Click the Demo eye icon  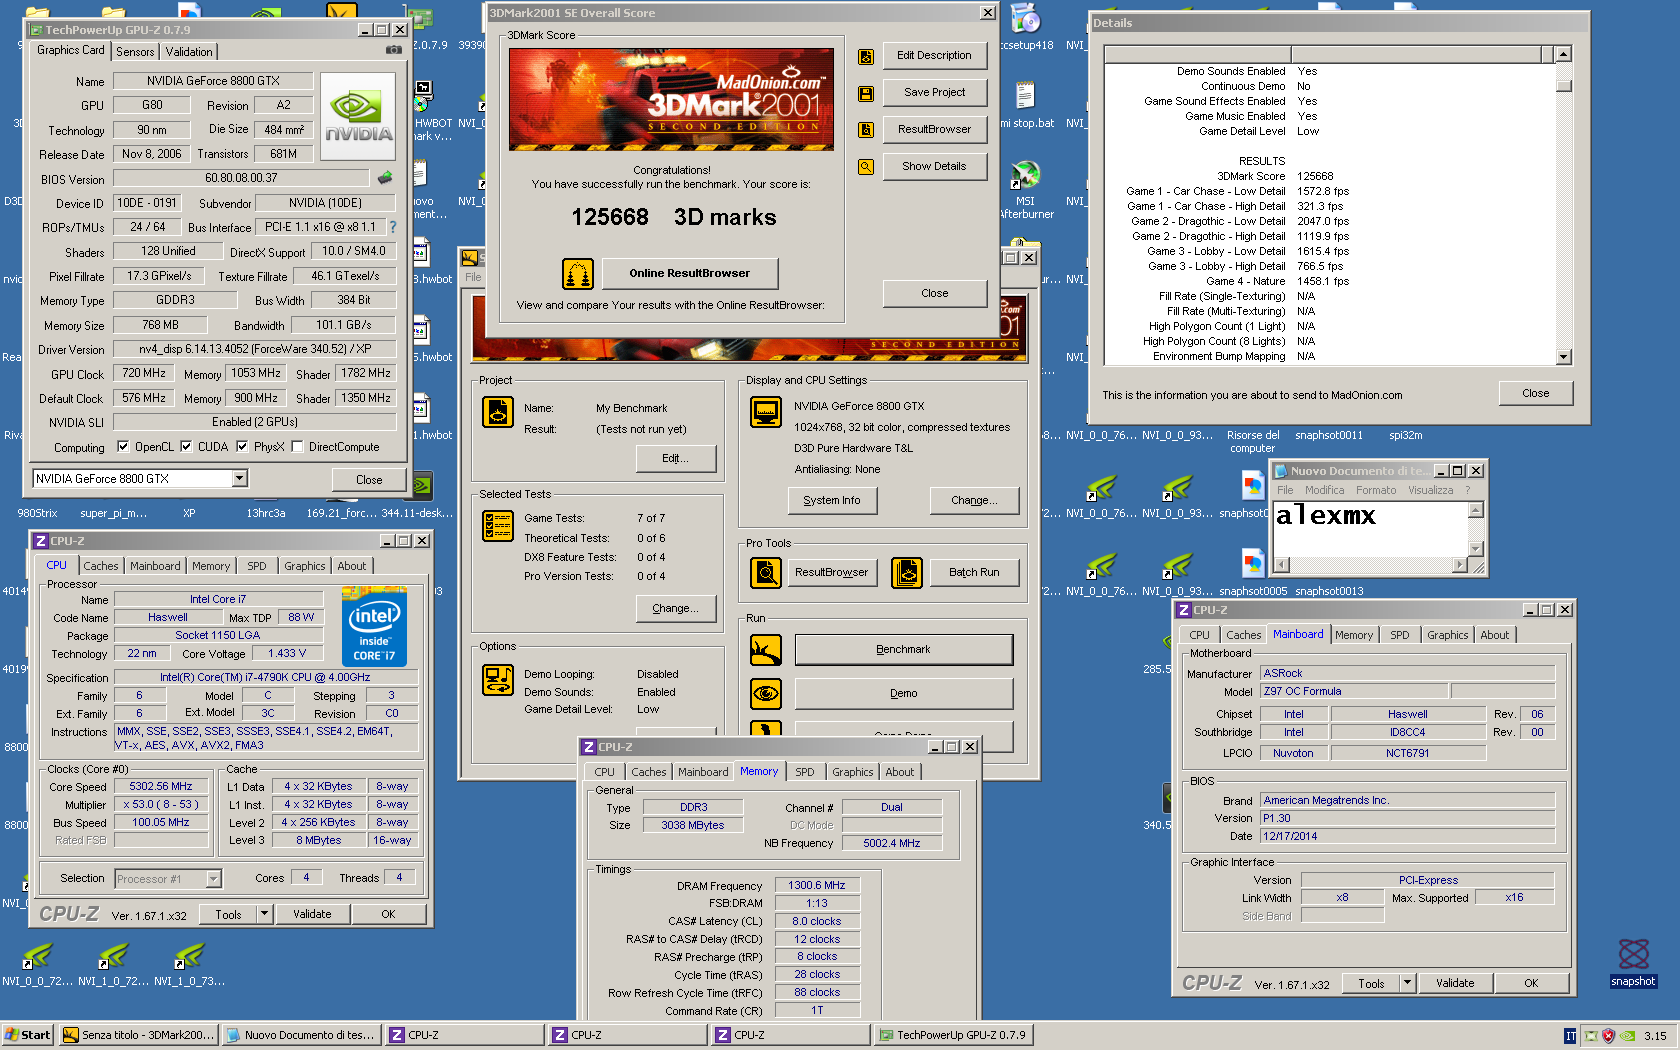tap(766, 693)
